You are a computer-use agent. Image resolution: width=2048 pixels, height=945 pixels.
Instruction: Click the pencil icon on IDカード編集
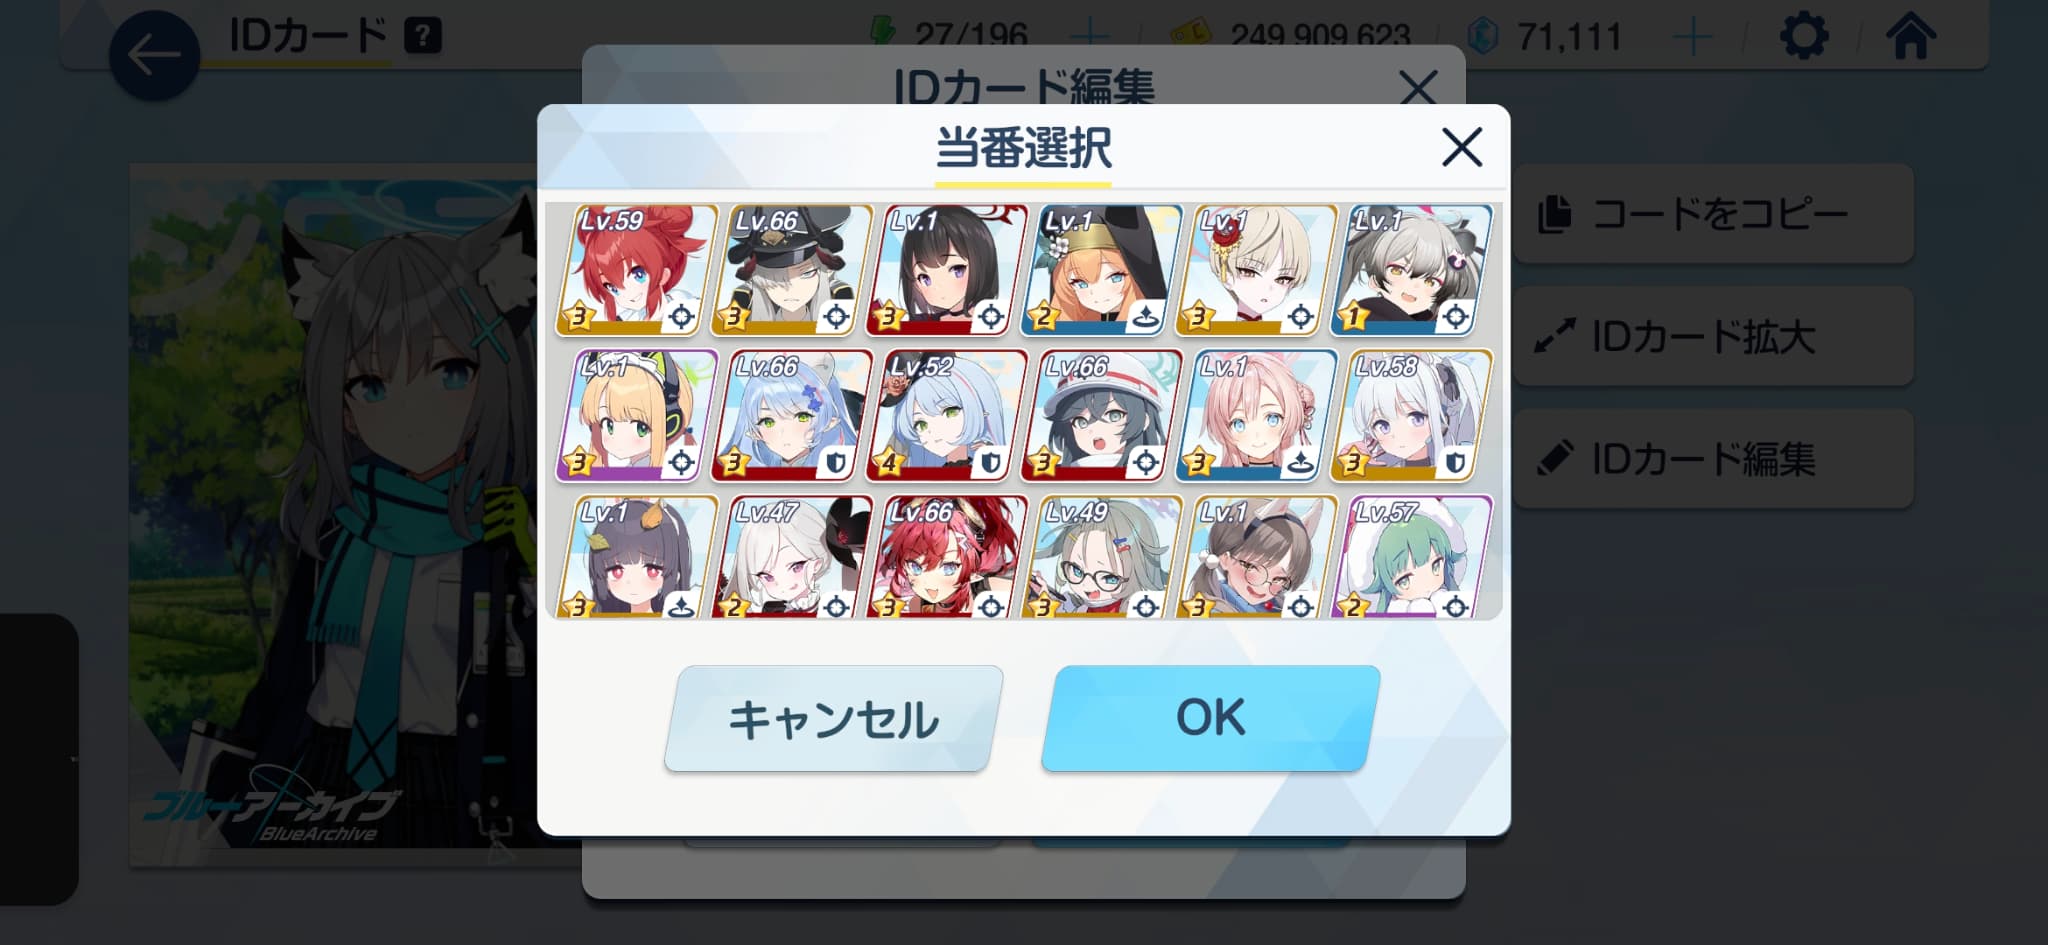1555,458
